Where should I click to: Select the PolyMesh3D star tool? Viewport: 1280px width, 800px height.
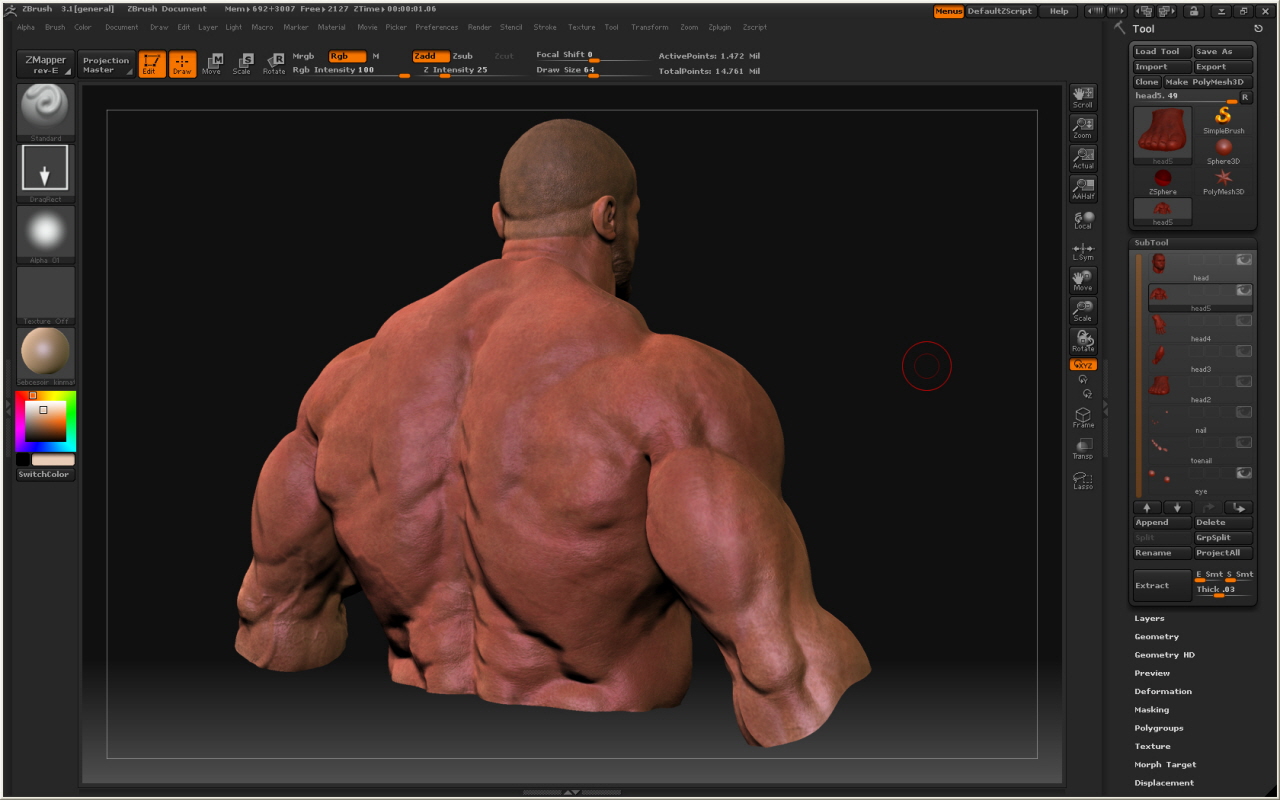click(x=1223, y=181)
